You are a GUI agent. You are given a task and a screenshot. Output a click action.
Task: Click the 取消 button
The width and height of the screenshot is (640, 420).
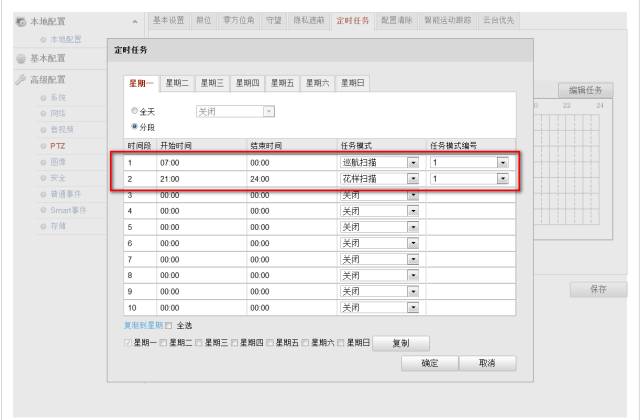(x=487, y=363)
